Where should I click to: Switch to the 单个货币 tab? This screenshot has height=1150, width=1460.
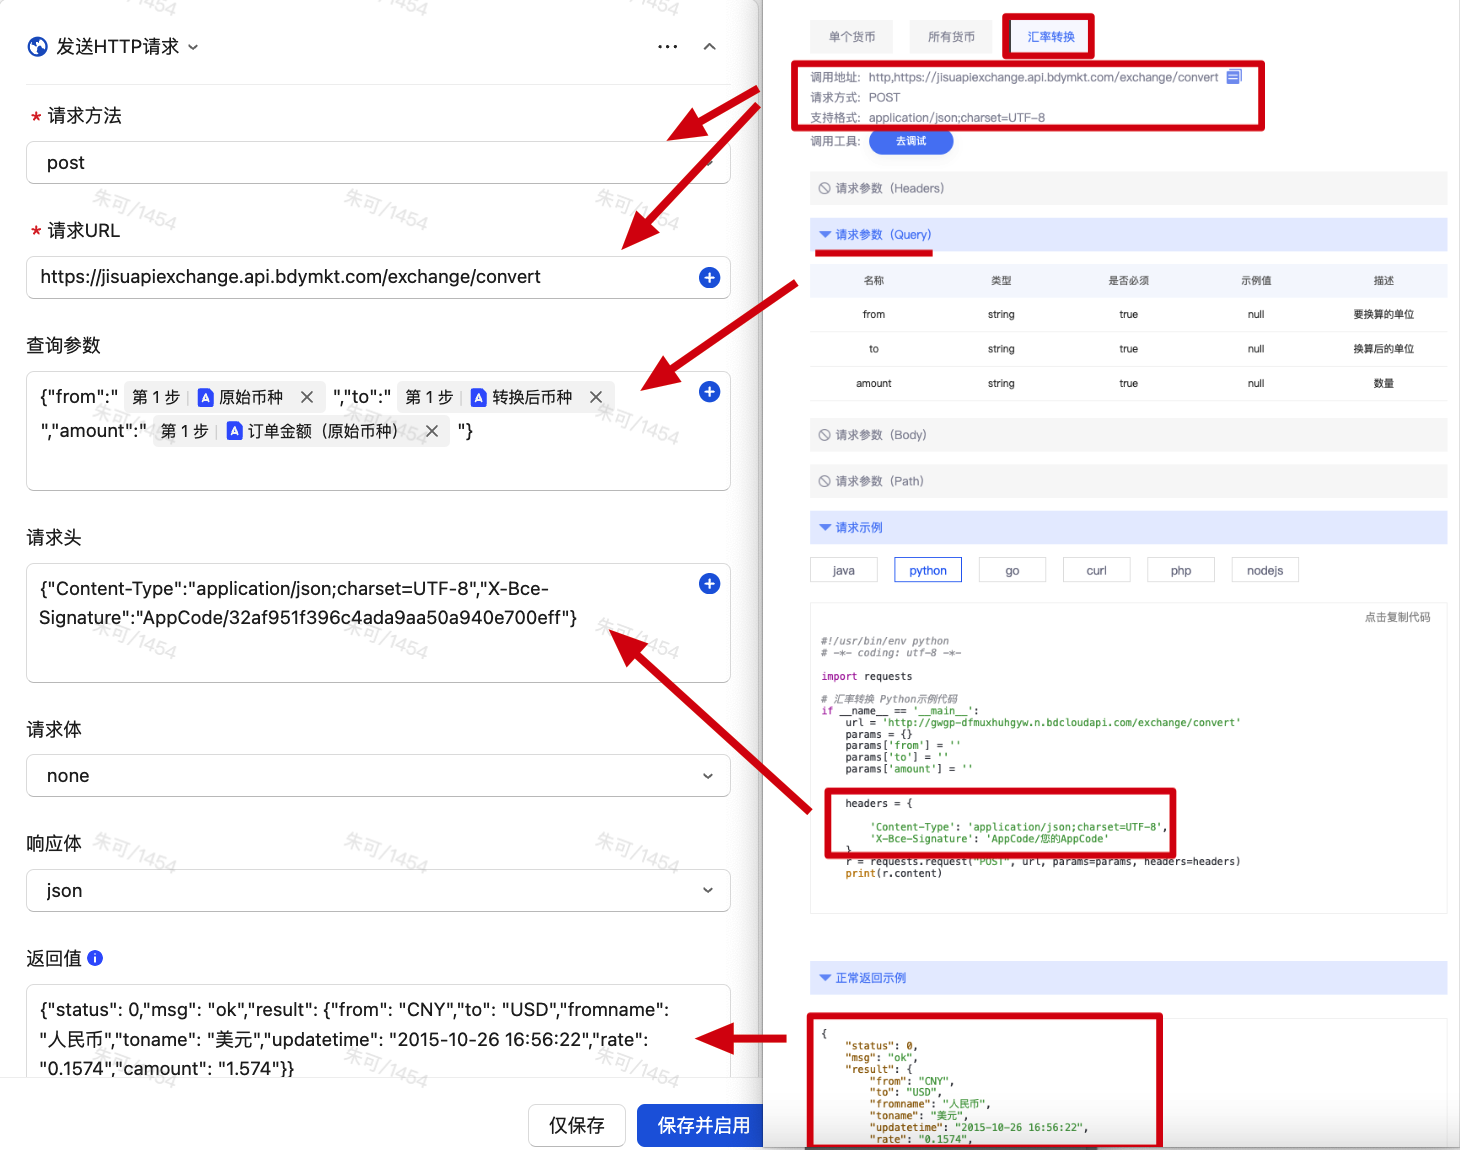click(852, 37)
